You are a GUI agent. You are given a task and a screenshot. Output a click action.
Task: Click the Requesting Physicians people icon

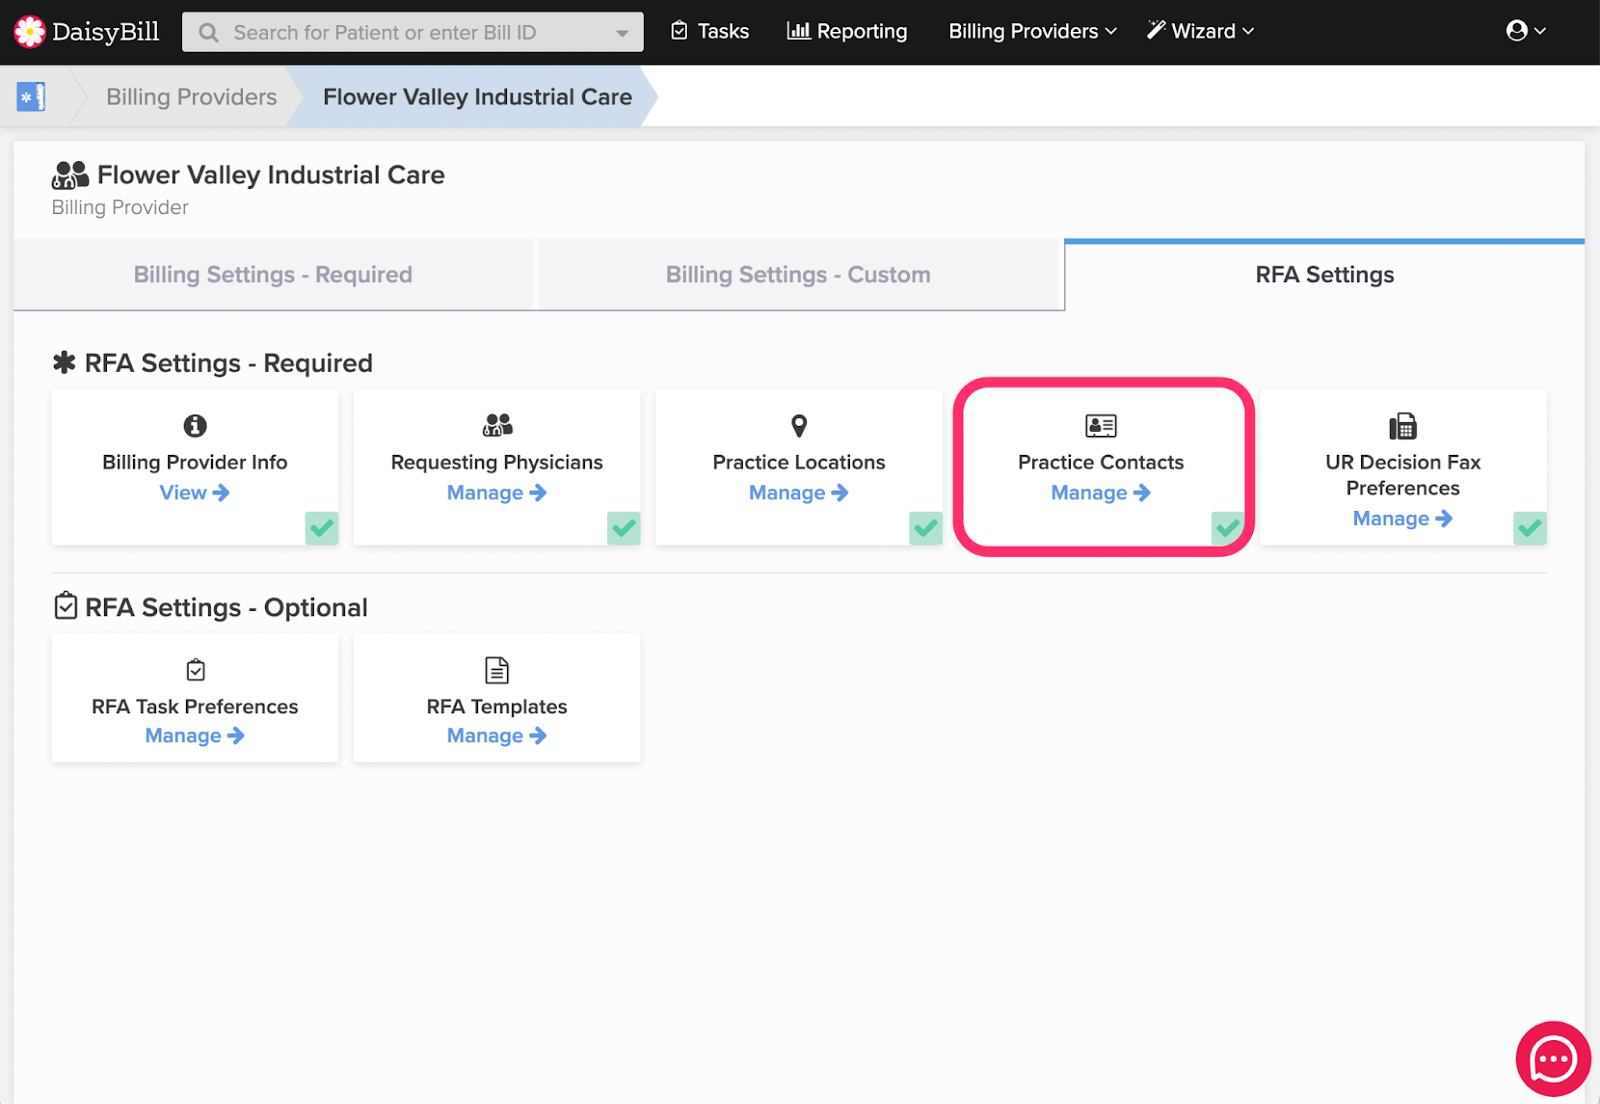click(x=496, y=426)
